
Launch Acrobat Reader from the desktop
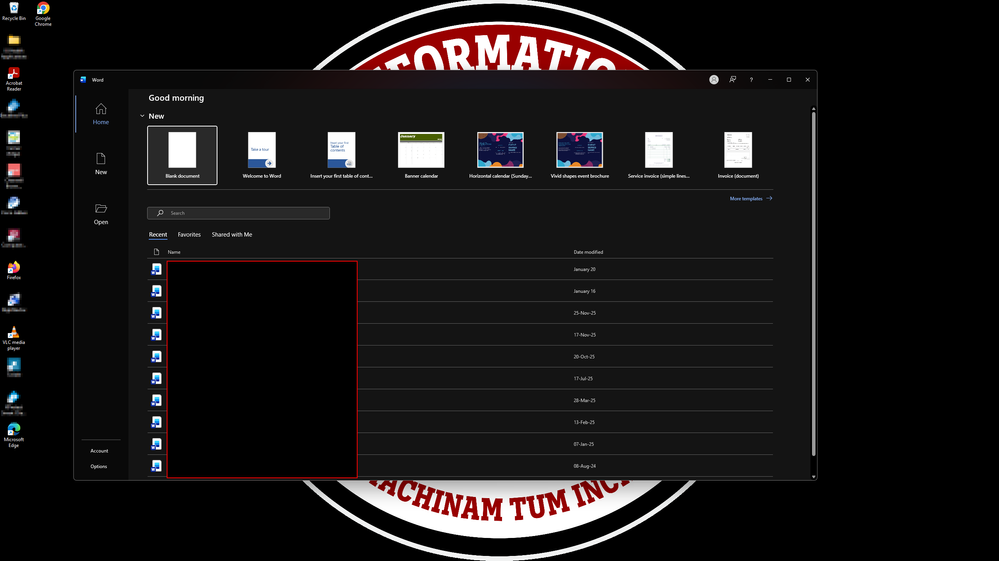pyautogui.click(x=13, y=79)
